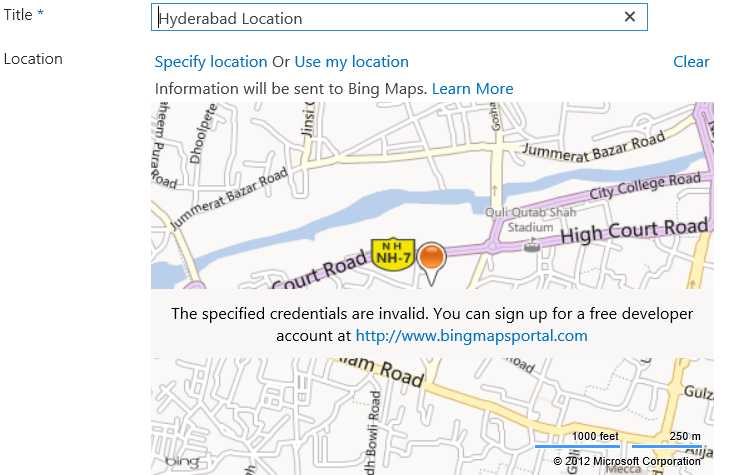The height and width of the screenshot is (475, 732).
Task: Clear the Title field with the X icon
Action: tap(629, 17)
